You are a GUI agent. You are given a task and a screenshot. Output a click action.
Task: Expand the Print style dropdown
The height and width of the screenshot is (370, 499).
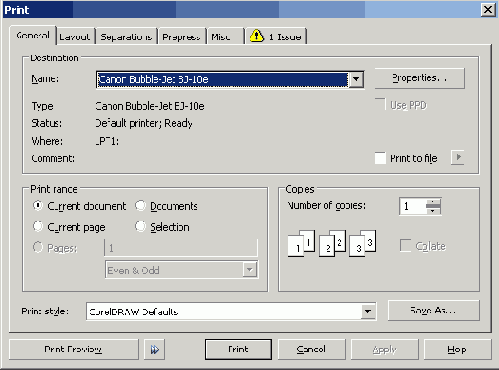coord(368,311)
